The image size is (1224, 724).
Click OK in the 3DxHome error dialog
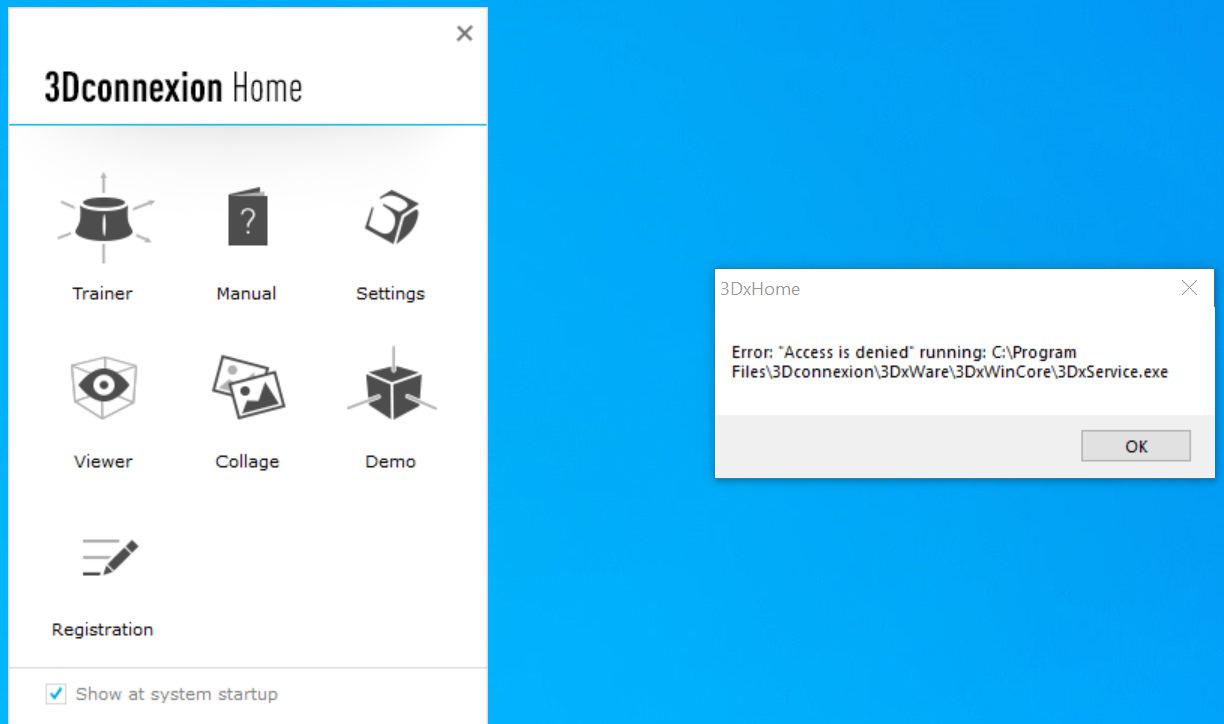click(x=1136, y=446)
